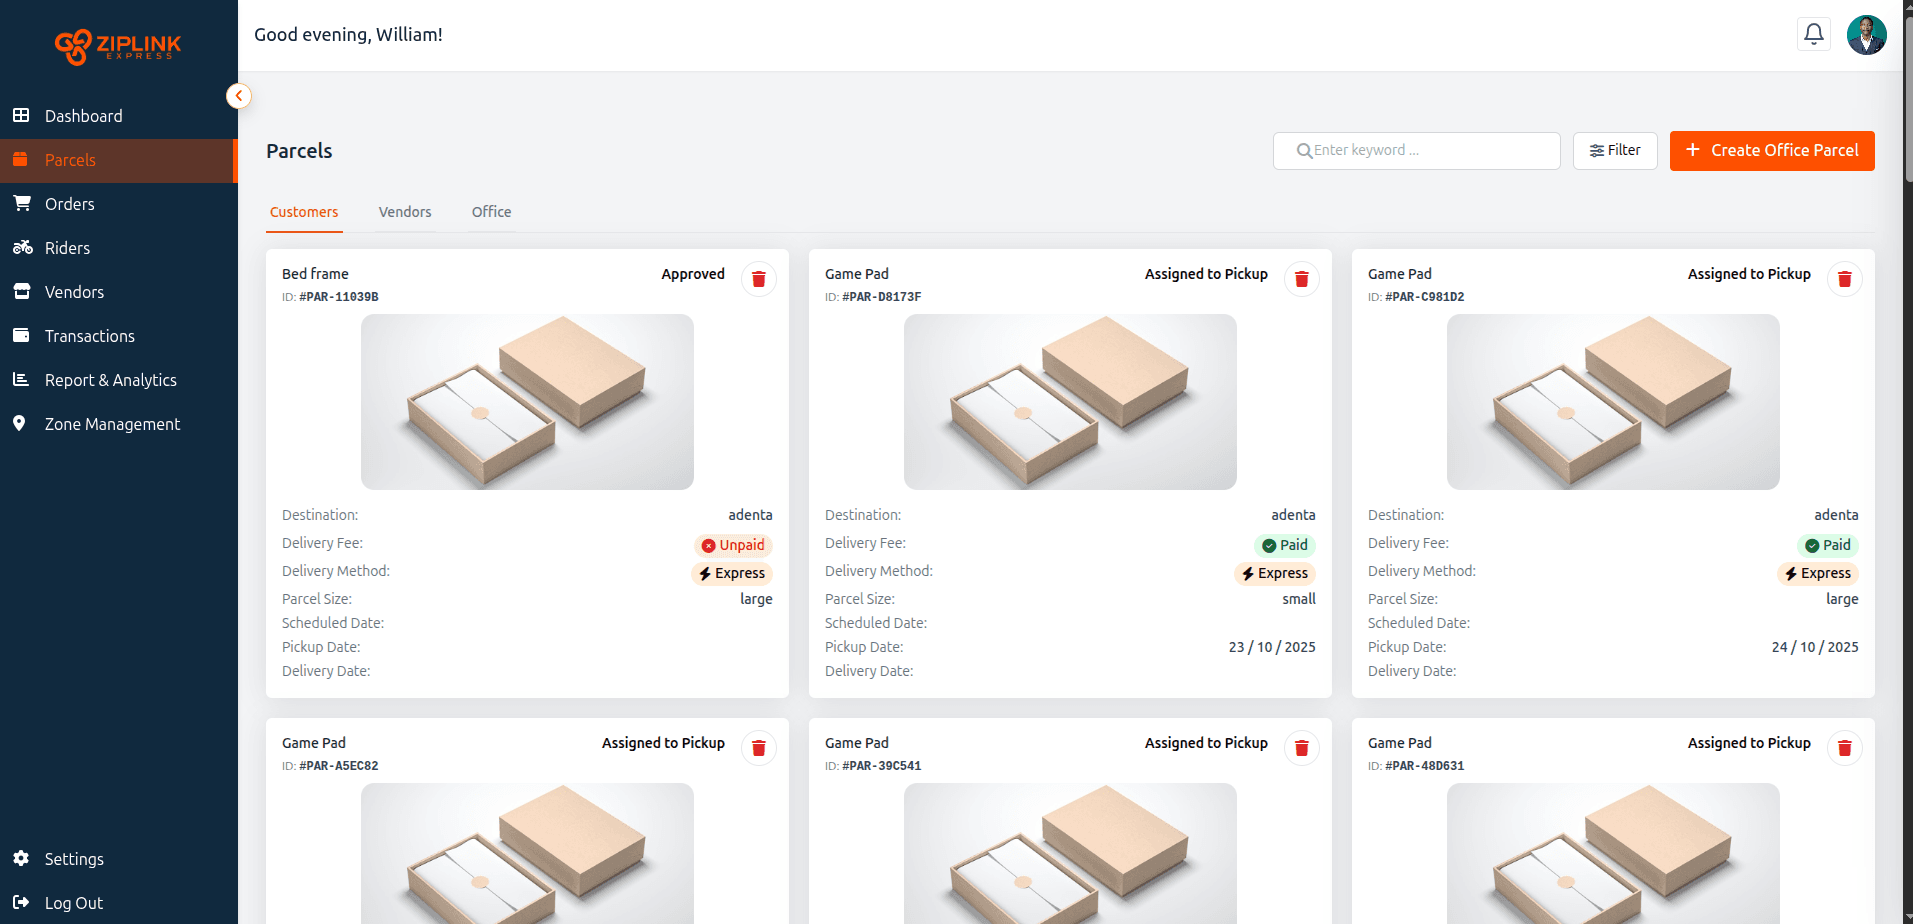Click the Paid badge on #PAR-C981D2
Viewport: 1913px width, 924px height.
coord(1828,545)
